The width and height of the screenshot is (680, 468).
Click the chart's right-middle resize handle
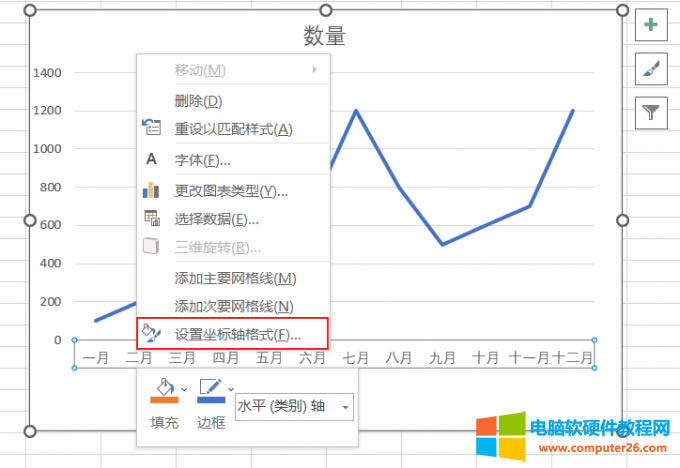(622, 220)
